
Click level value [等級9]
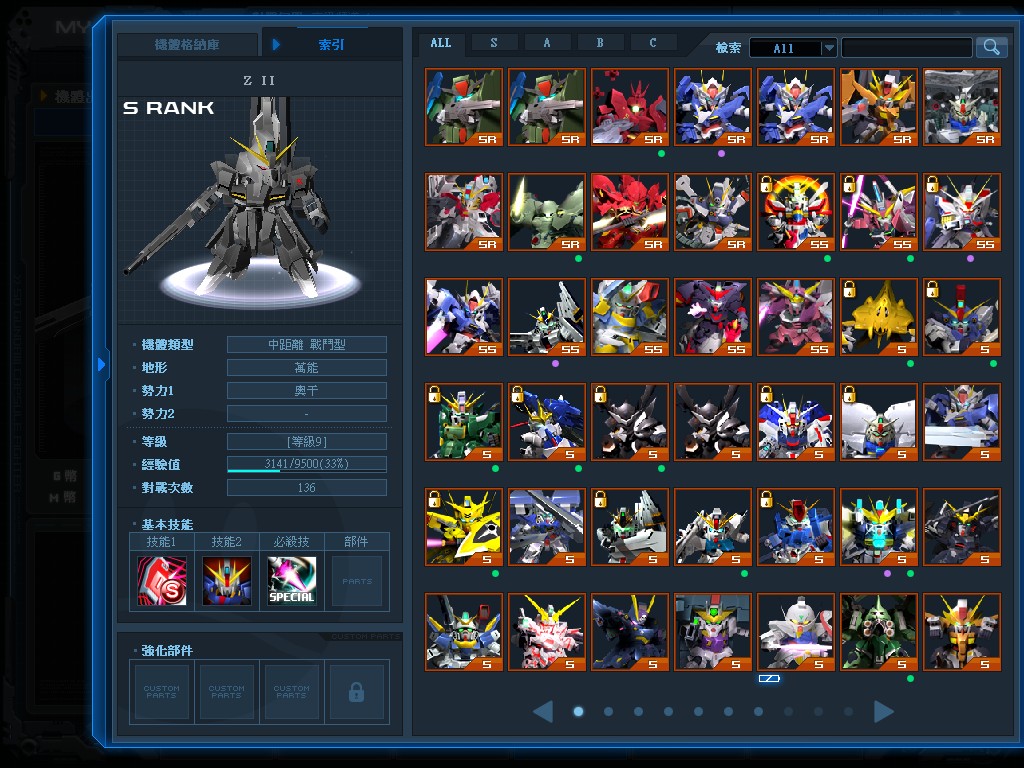point(306,441)
